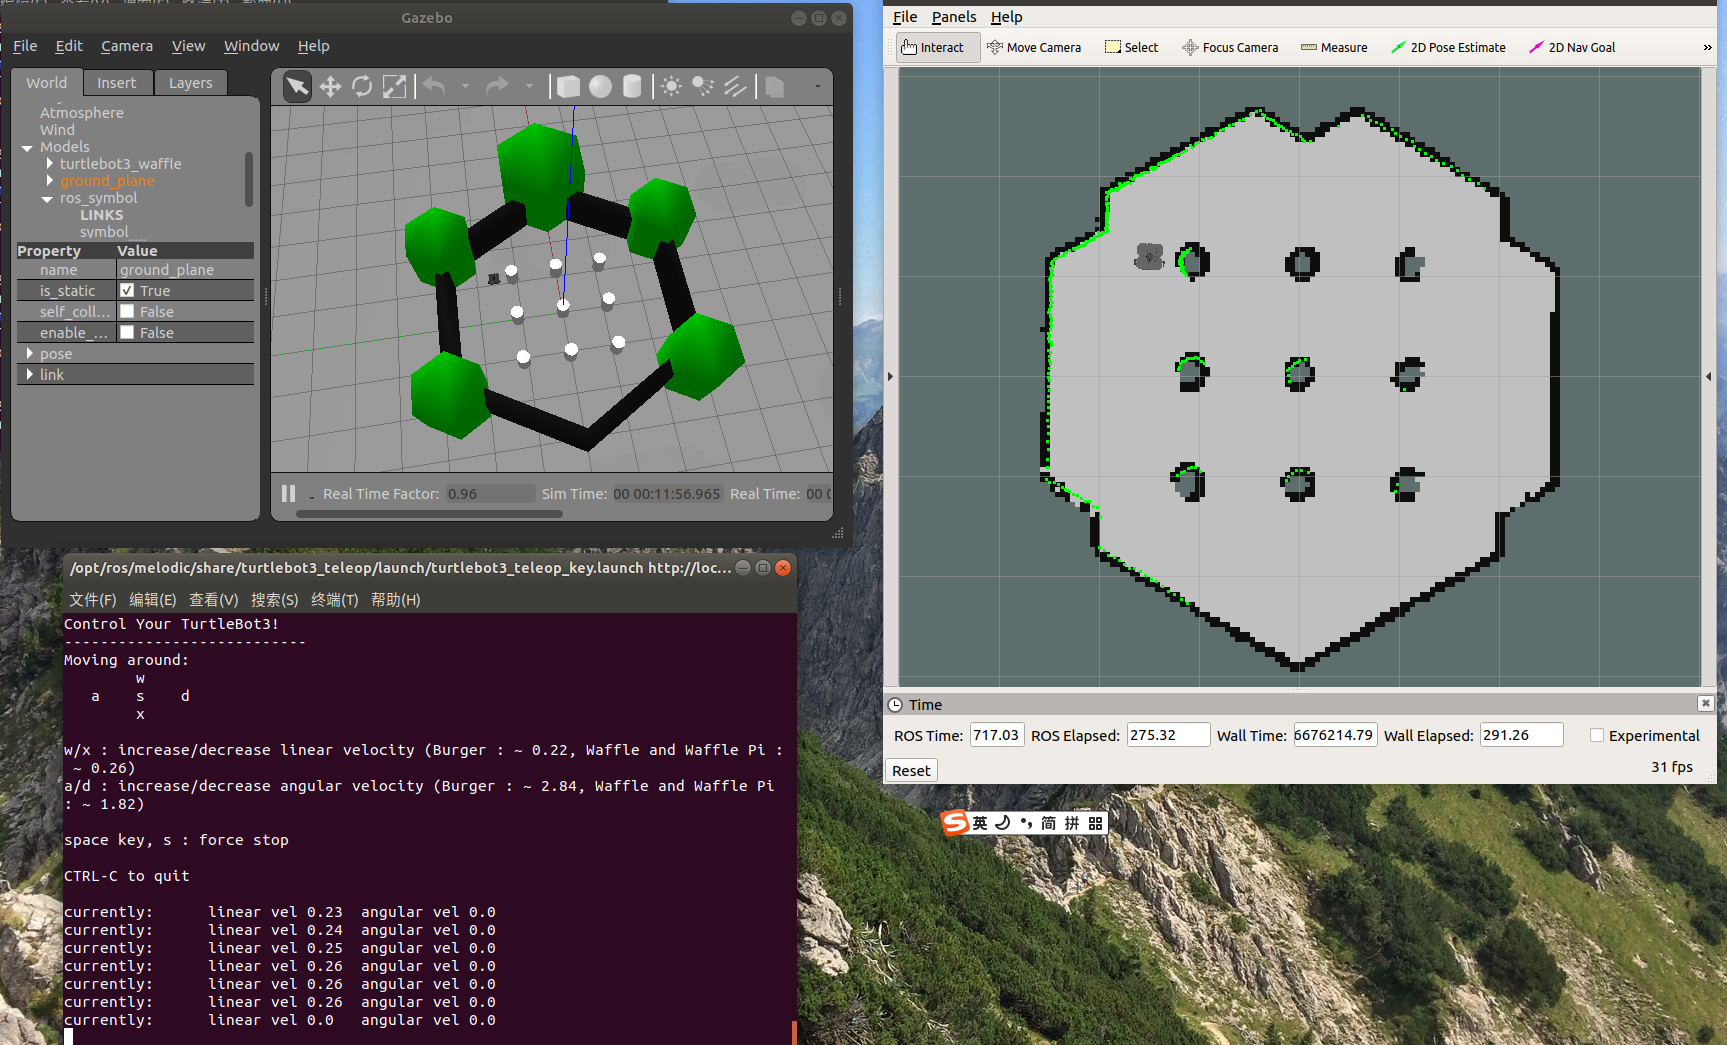Insert a cylinder shape in Gazebo
This screenshot has height=1045, width=1727.
[x=632, y=86]
